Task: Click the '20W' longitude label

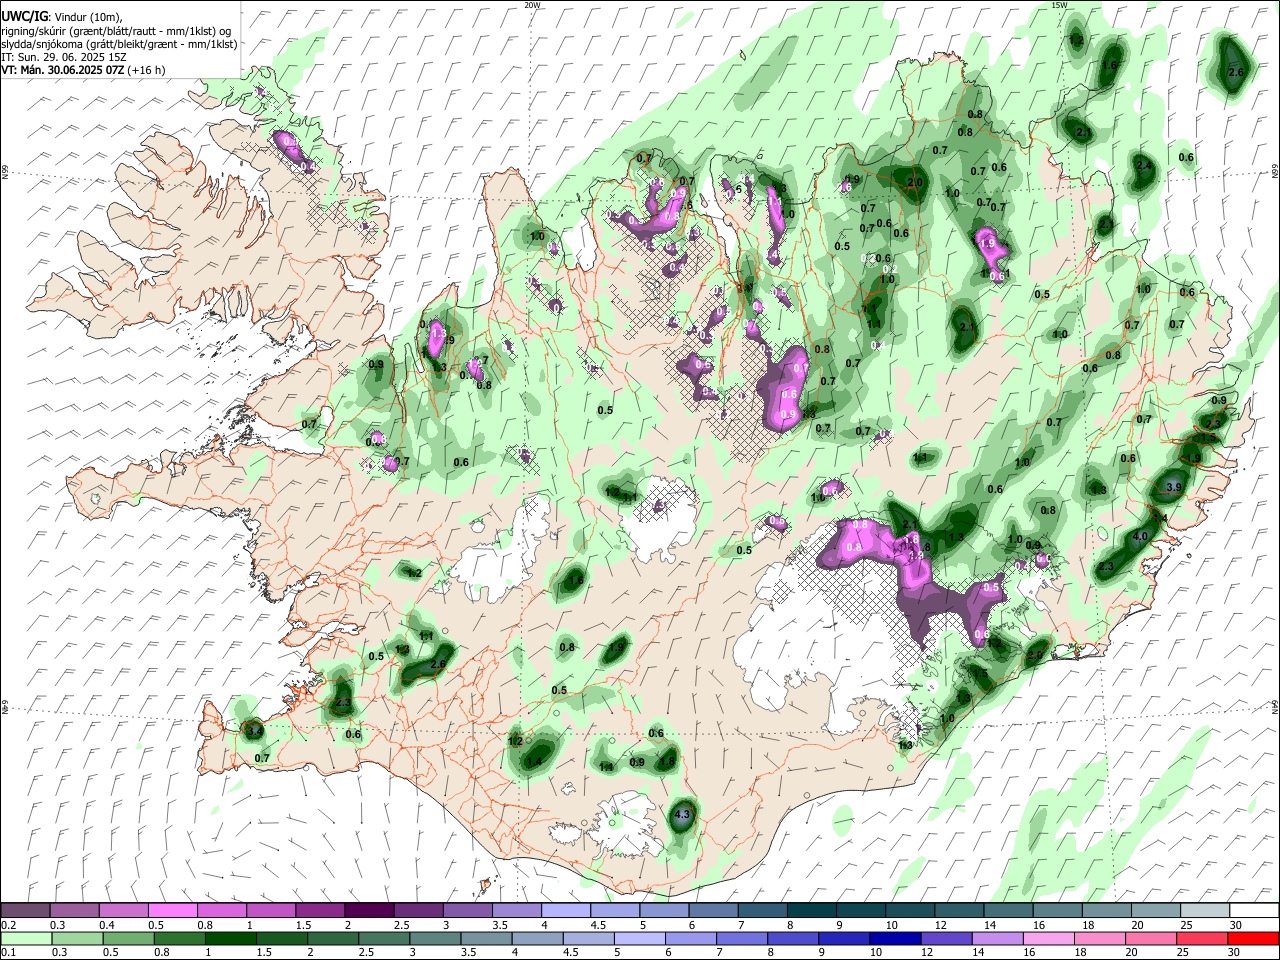Action: click(x=532, y=5)
